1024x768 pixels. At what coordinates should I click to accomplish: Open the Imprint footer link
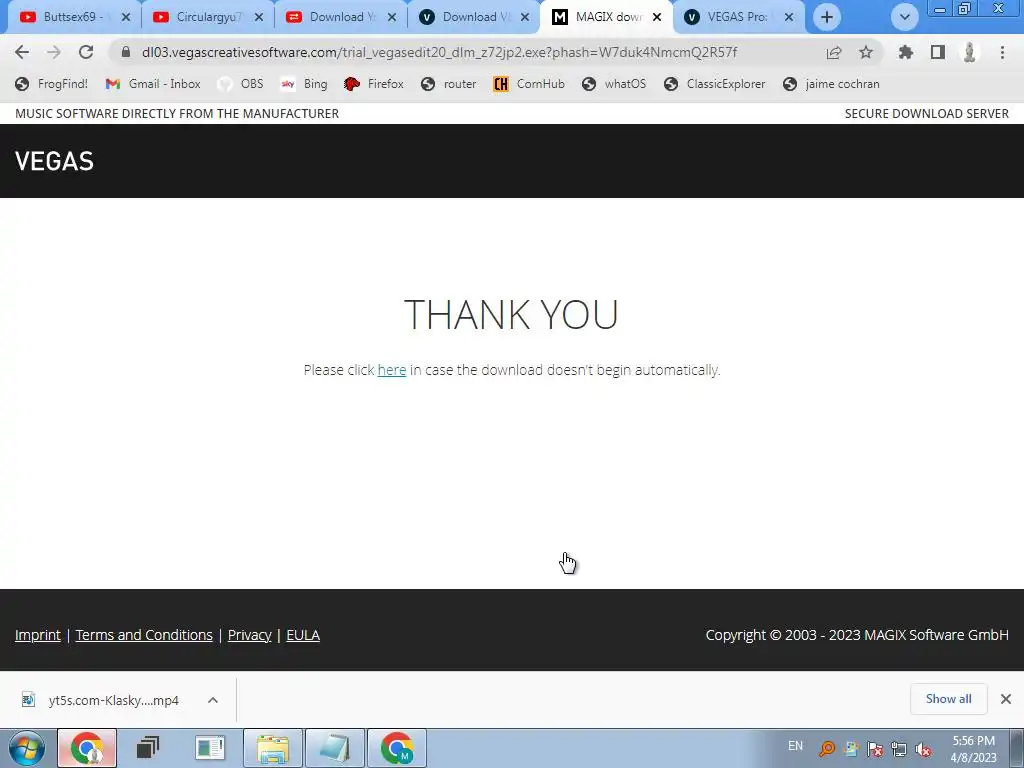click(x=38, y=635)
